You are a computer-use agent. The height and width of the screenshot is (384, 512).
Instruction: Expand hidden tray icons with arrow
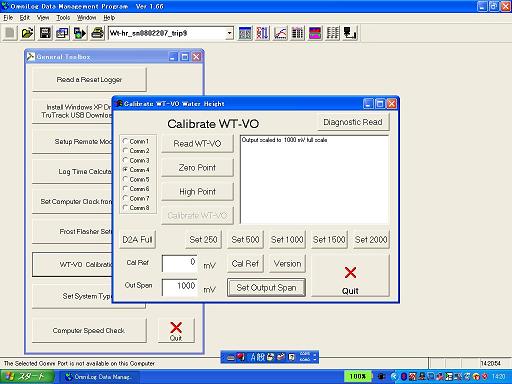(394, 377)
